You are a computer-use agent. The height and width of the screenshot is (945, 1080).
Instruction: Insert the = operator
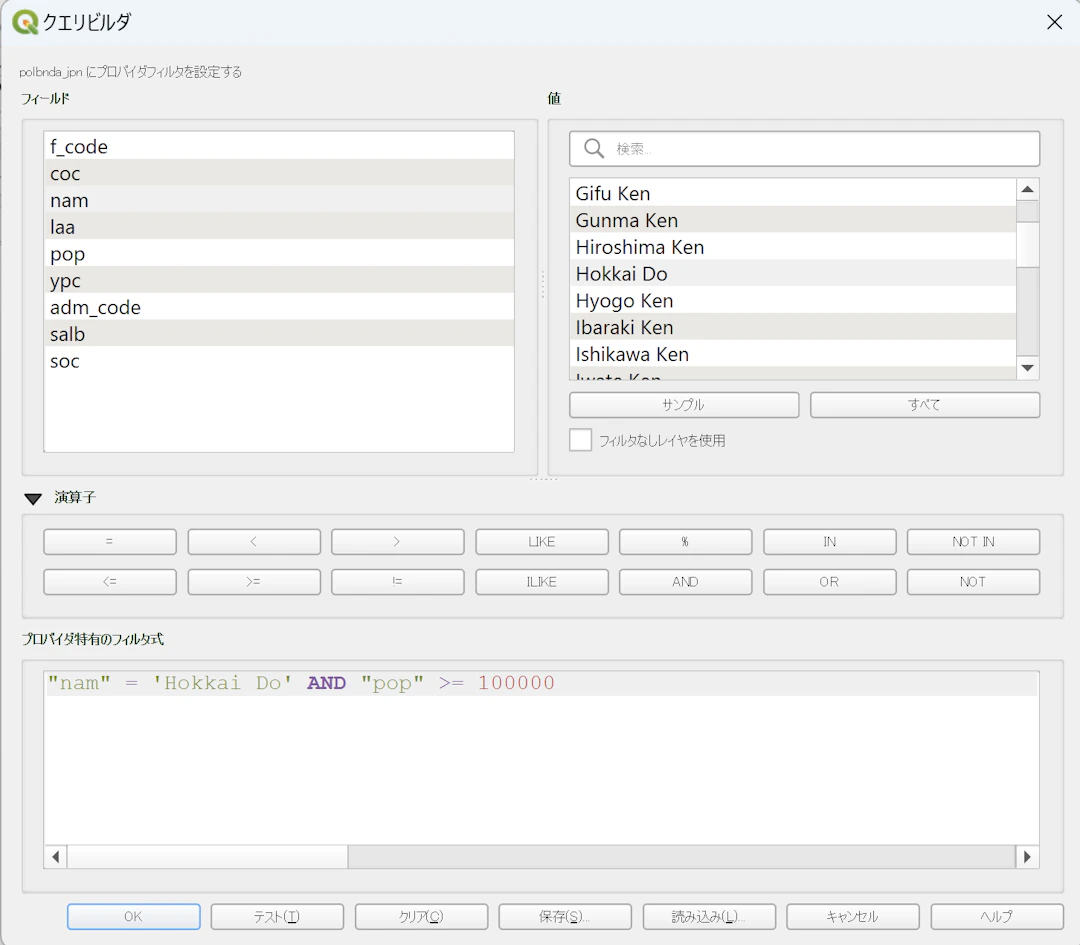[110, 541]
